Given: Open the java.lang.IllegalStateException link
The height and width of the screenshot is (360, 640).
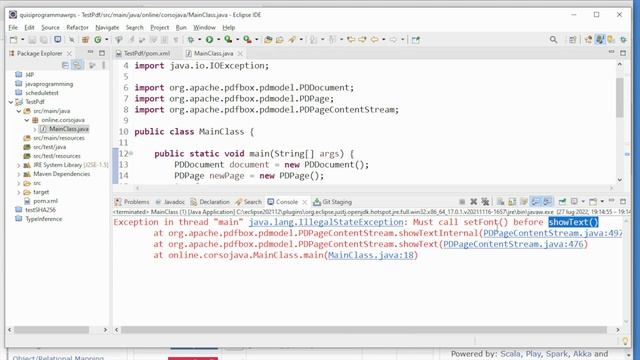Looking at the screenshot, I should [x=326, y=222].
